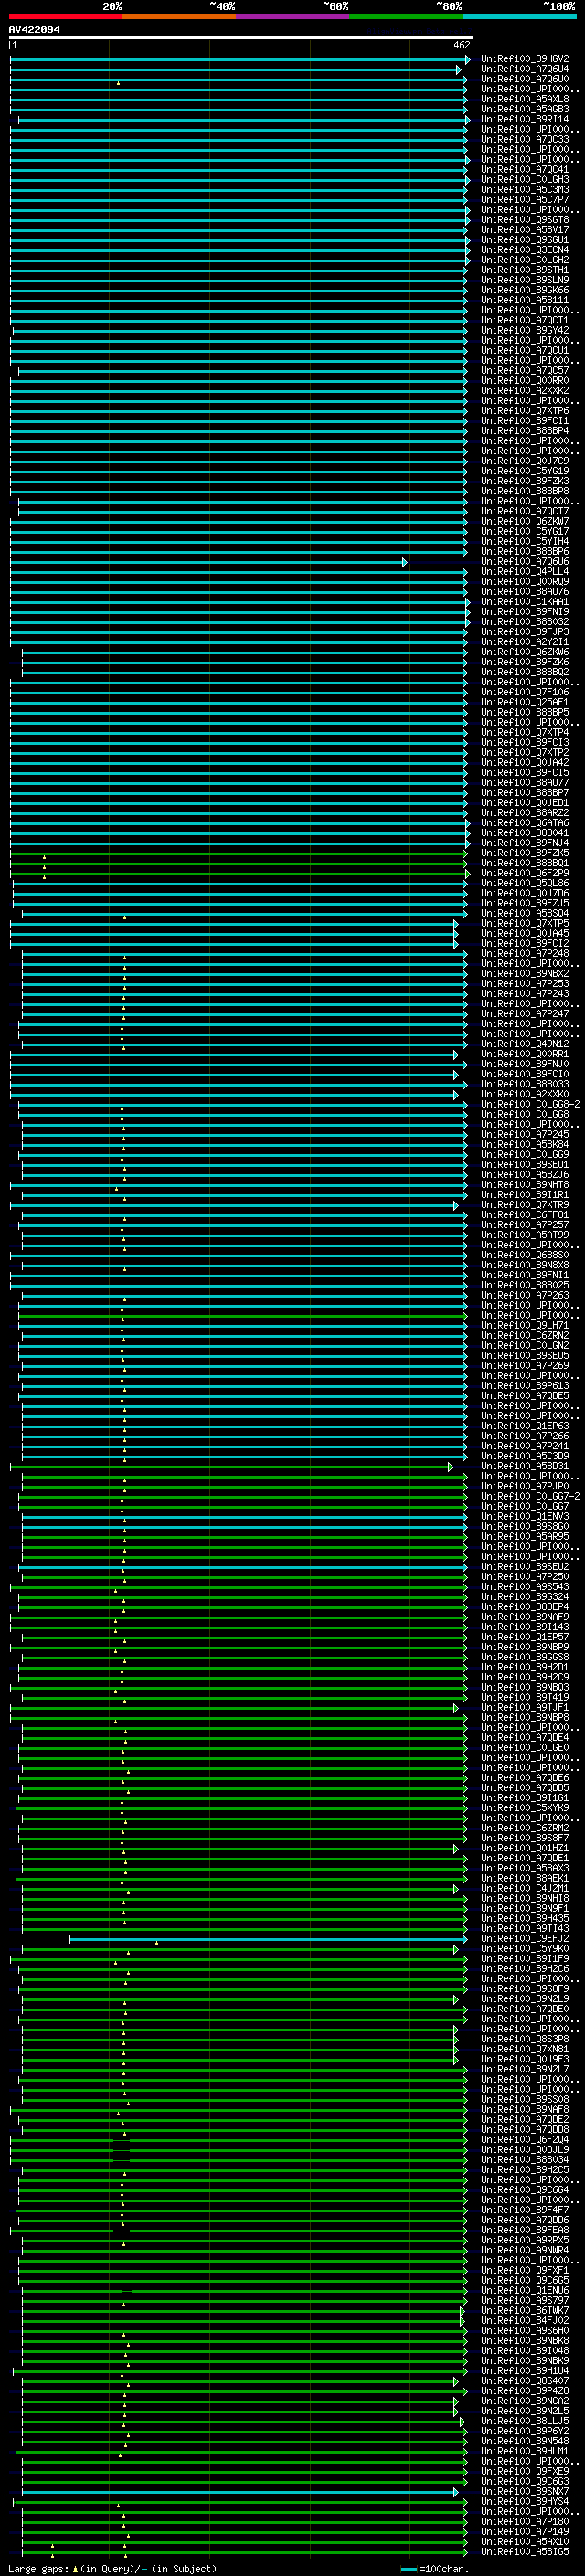The height and width of the screenshot is (2576, 585).
Task: Click the red 20% identity legend segment
Action: click(66, 16)
